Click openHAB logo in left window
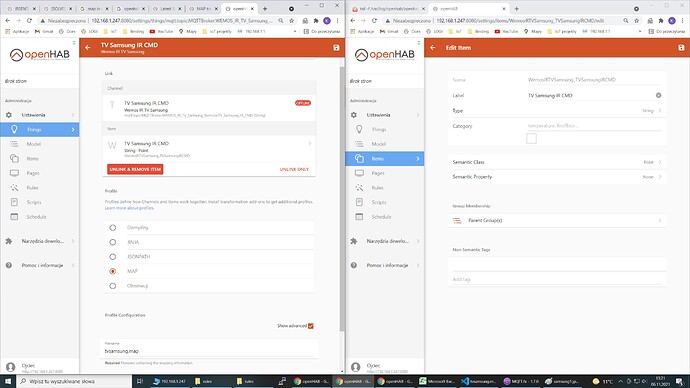Screen dimensions: 690x388 coord(40,55)
